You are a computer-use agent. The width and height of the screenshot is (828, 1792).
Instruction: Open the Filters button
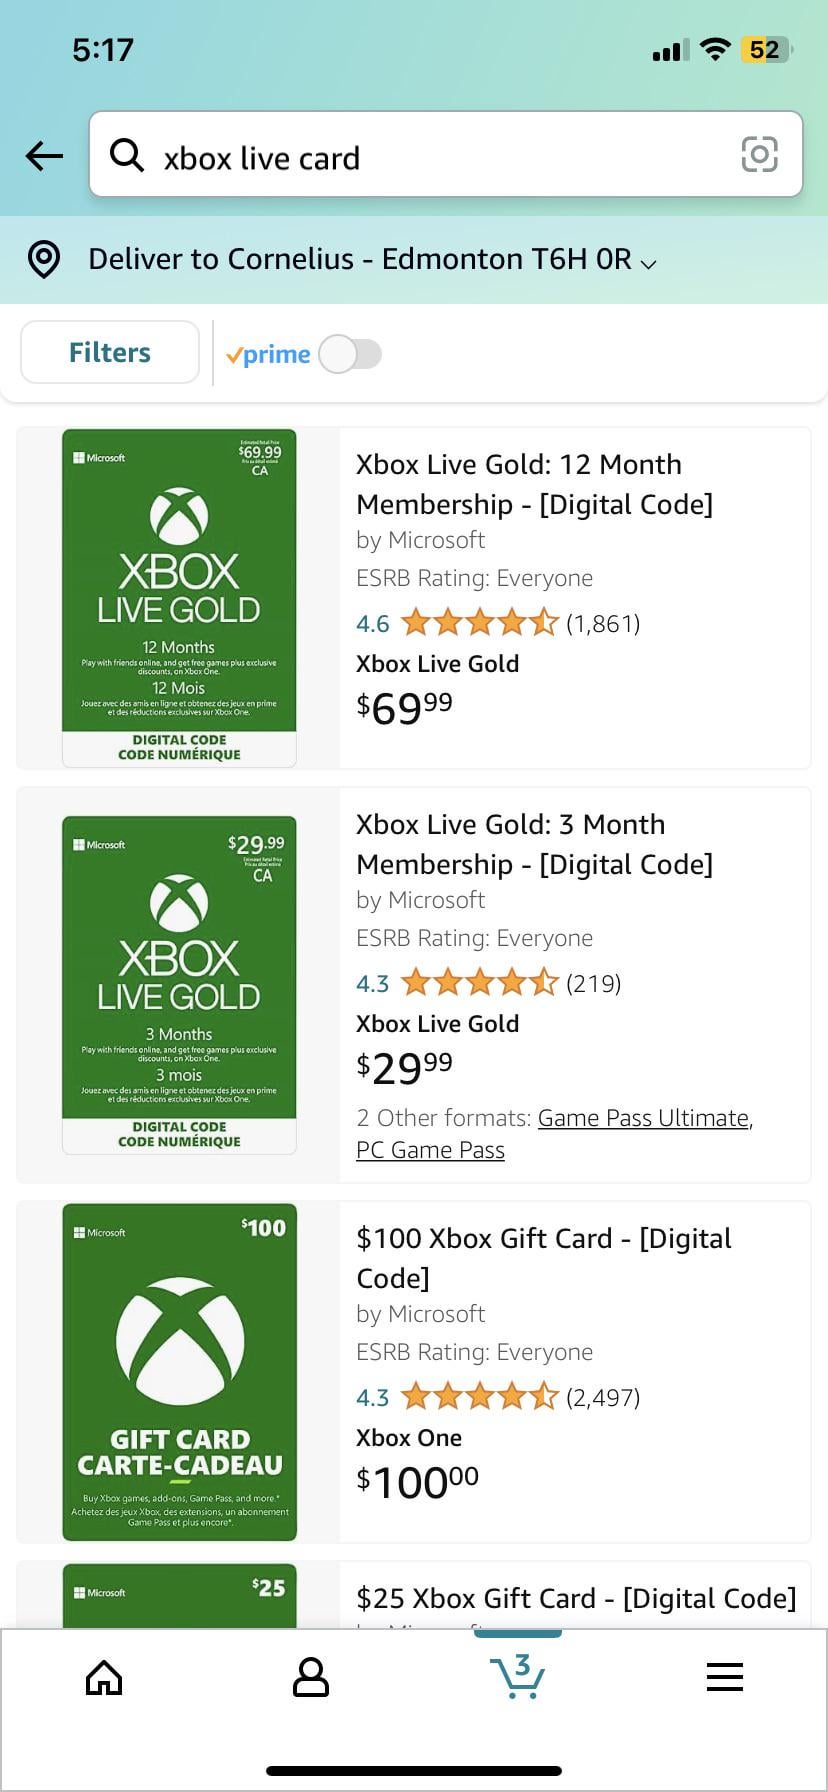110,352
